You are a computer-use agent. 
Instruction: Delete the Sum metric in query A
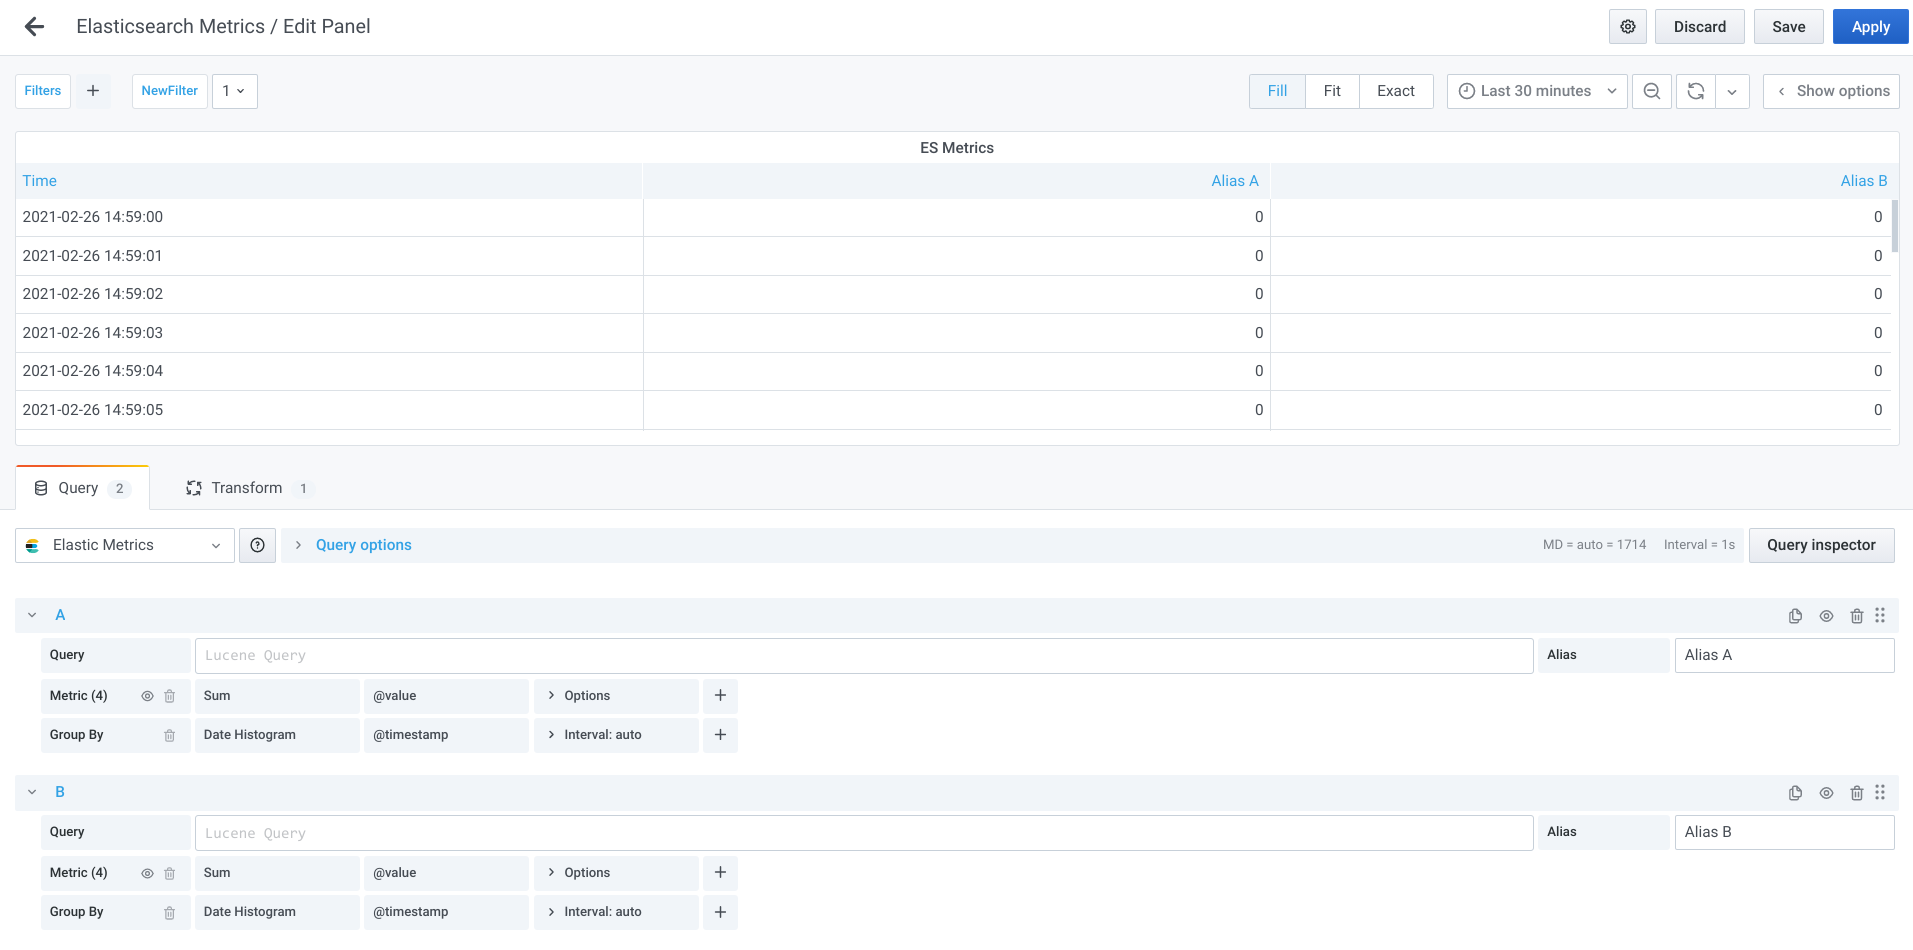click(169, 695)
